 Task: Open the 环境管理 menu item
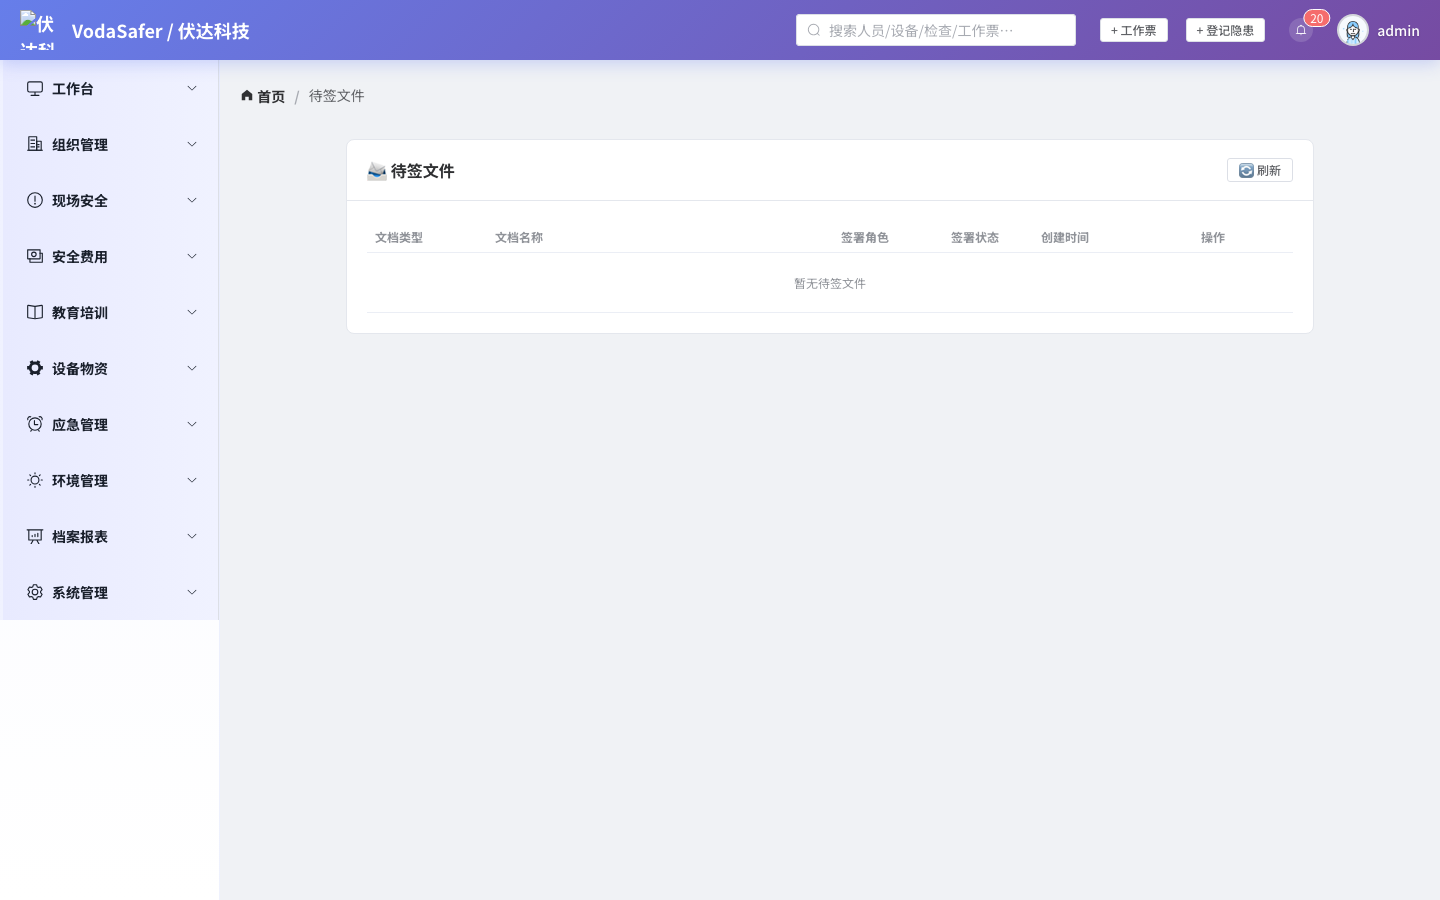pyautogui.click(x=110, y=480)
